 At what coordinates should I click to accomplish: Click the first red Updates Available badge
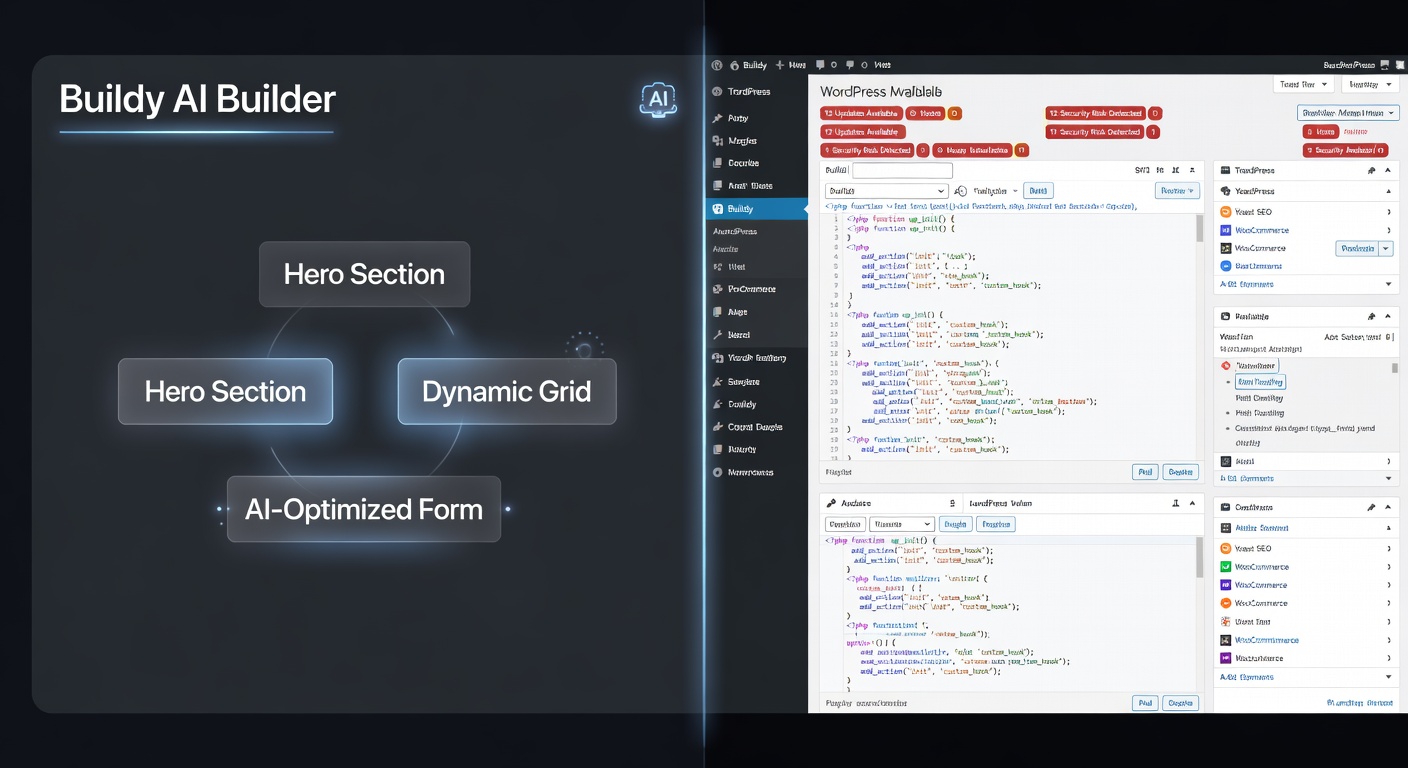pos(861,113)
